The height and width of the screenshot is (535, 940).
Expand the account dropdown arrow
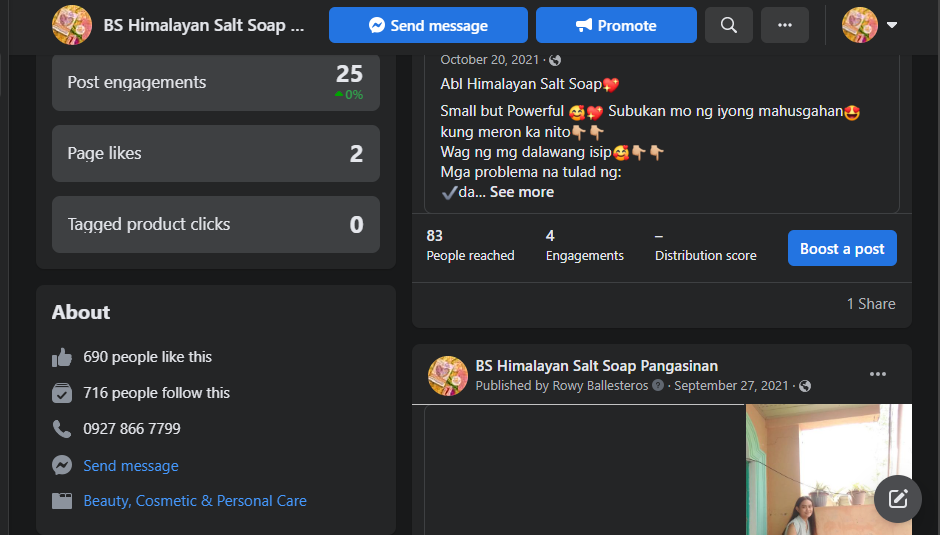[892, 25]
